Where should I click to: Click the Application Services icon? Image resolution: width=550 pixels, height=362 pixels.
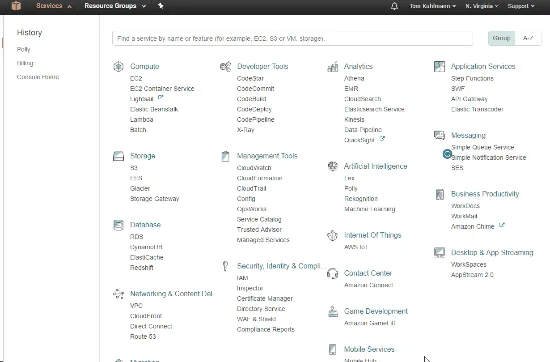[x=440, y=66]
